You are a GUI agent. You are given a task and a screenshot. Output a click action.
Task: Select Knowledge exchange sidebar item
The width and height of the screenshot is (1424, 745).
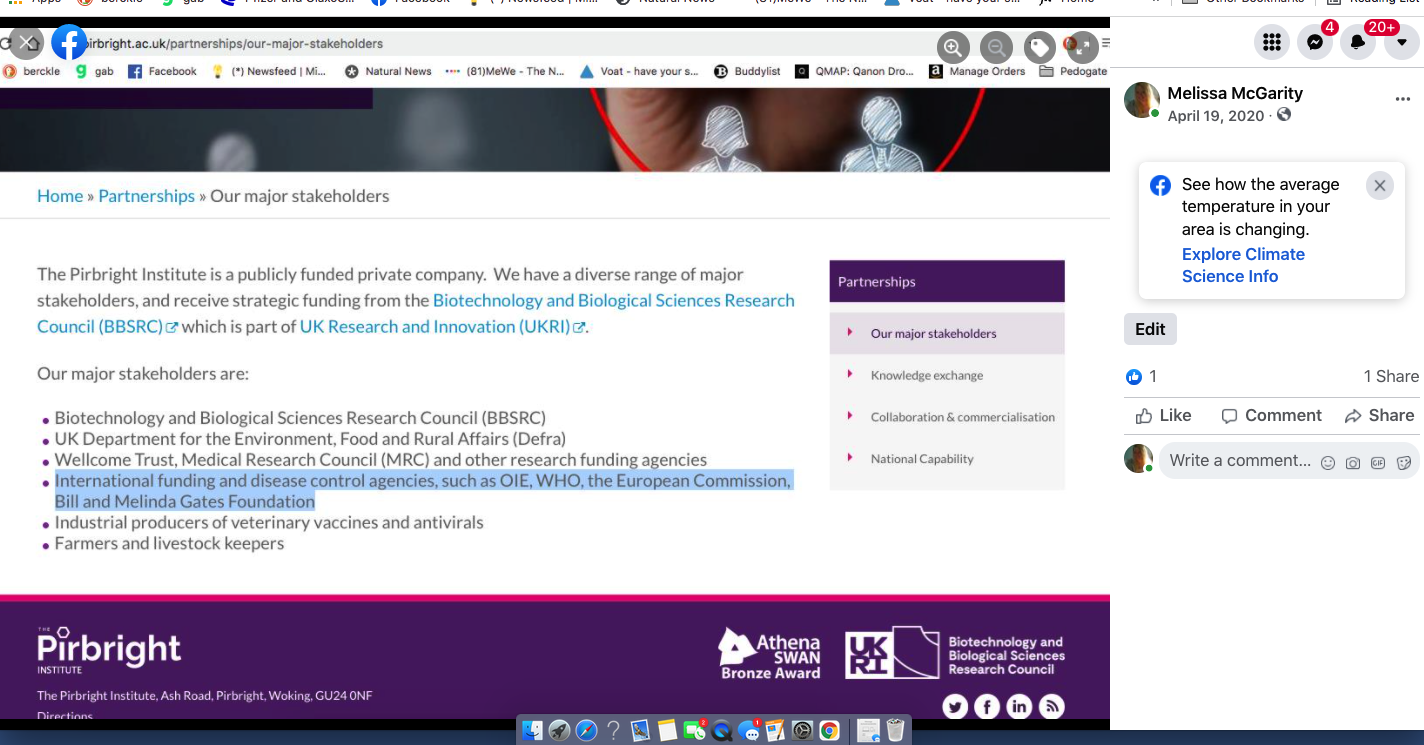[947, 375]
